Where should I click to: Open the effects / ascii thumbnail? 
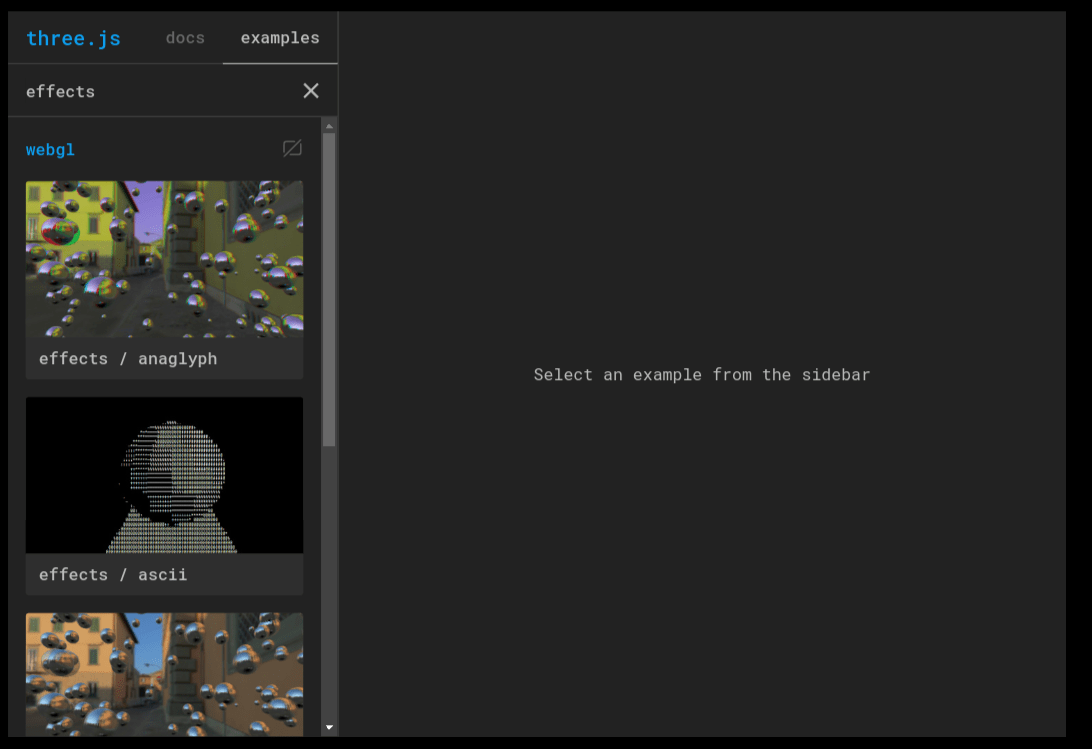[x=164, y=475]
